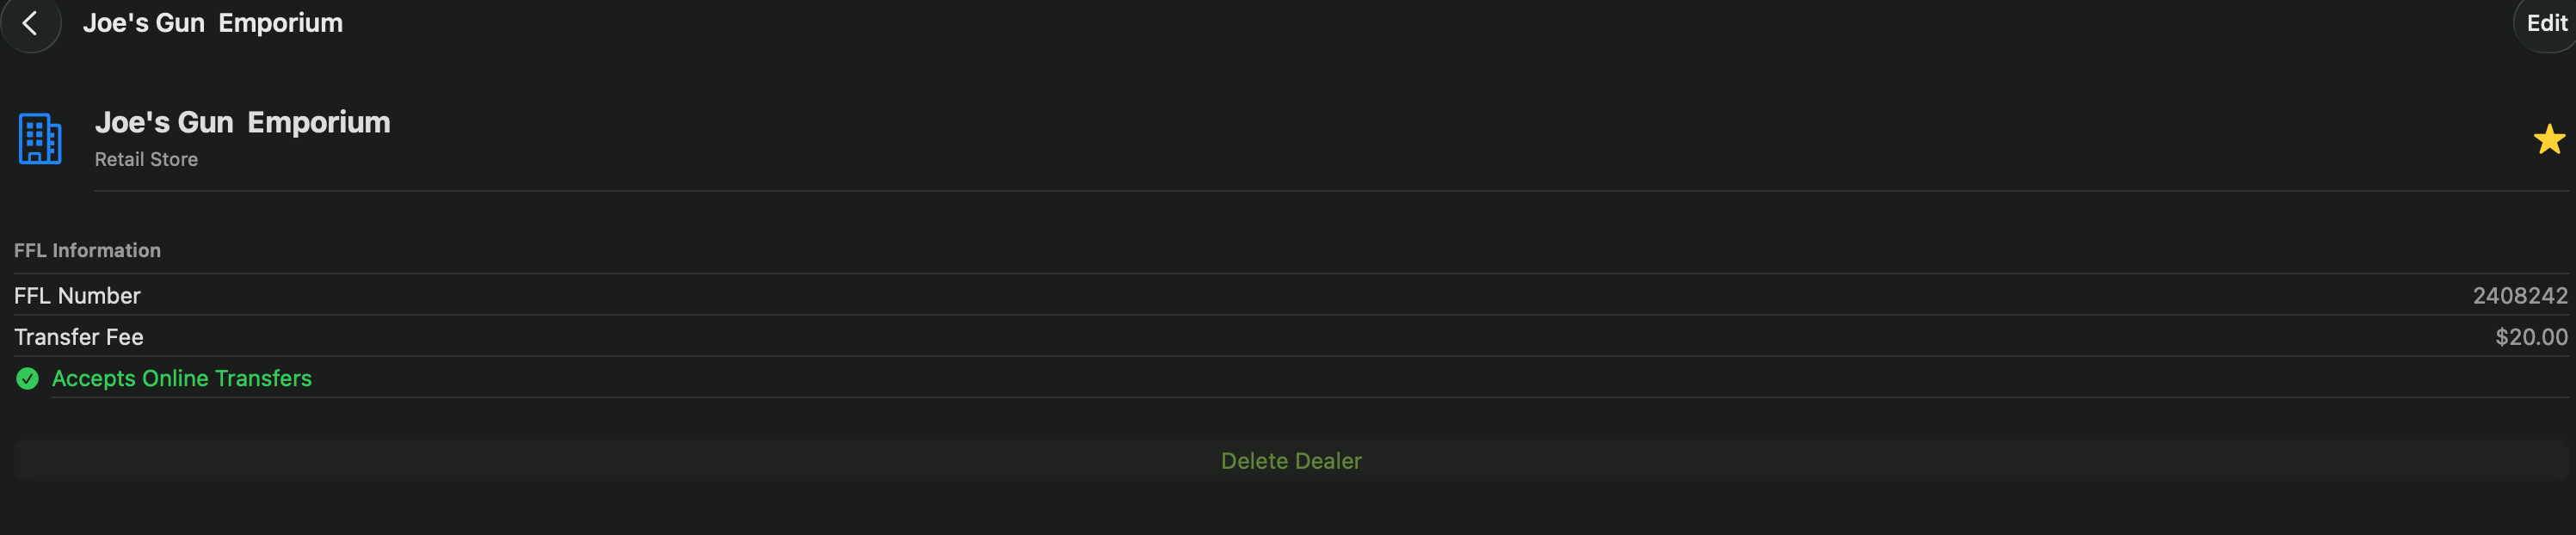Click the blue building dealer icon
The height and width of the screenshot is (535, 2576).
pos(40,139)
